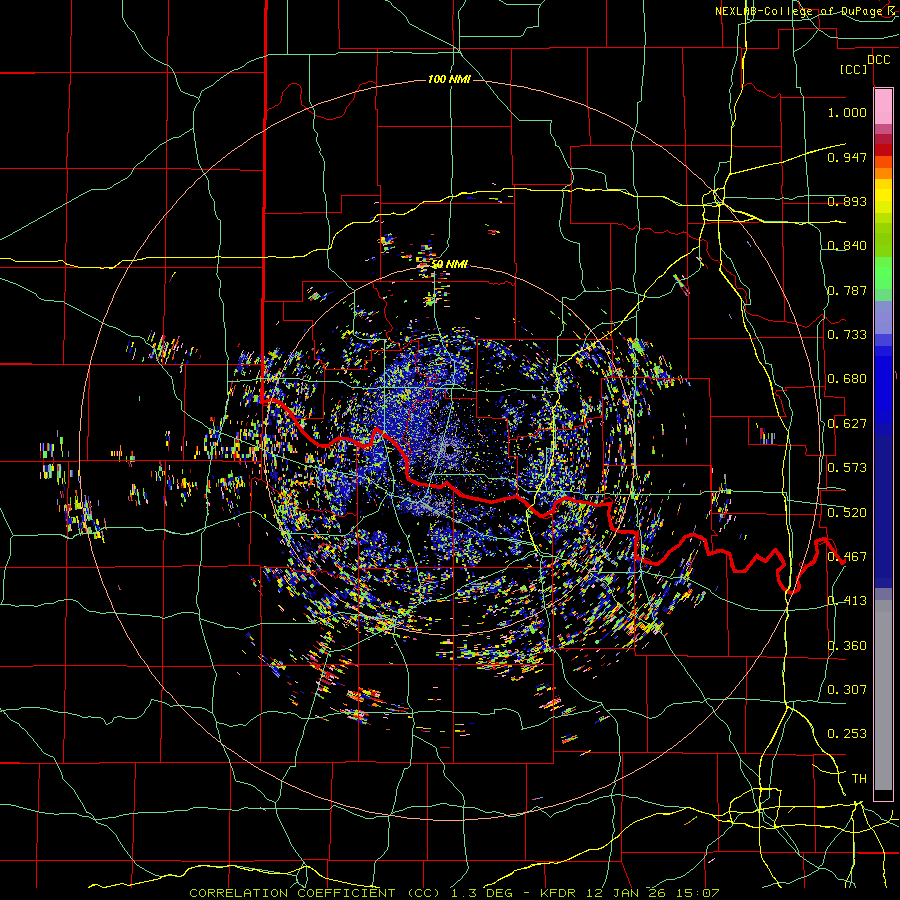Click the TH threshold label on the scale
Viewport: 900px width, 900px height.
click(859, 779)
